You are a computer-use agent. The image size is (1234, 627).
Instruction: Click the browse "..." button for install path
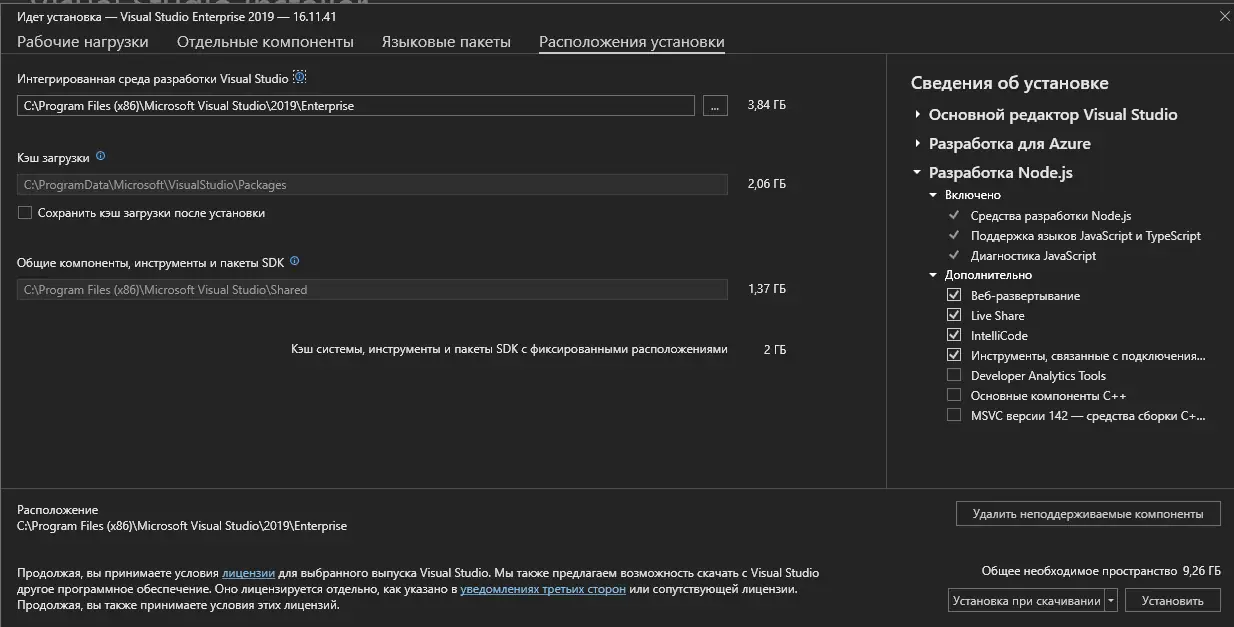pos(715,105)
